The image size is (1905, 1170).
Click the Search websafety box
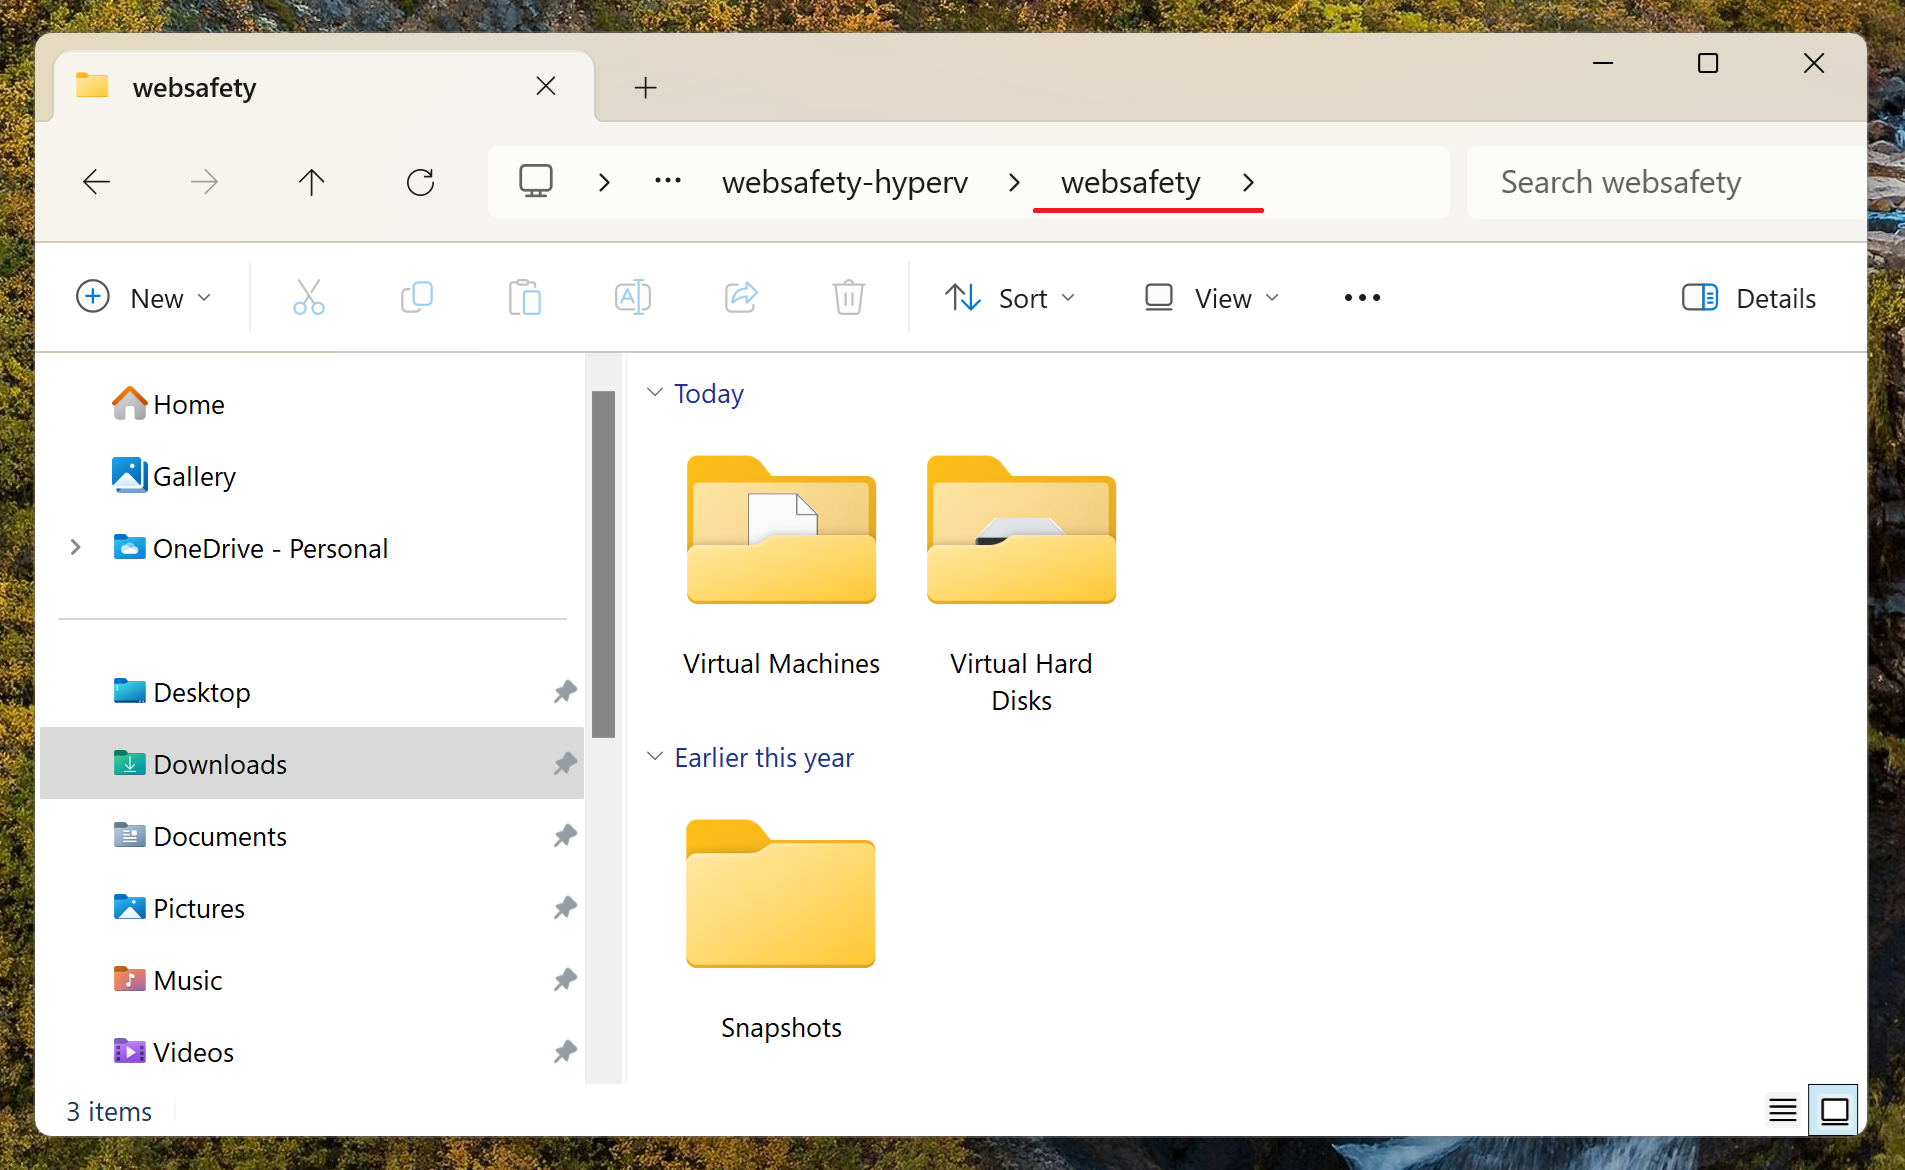(x=1666, y=182)
